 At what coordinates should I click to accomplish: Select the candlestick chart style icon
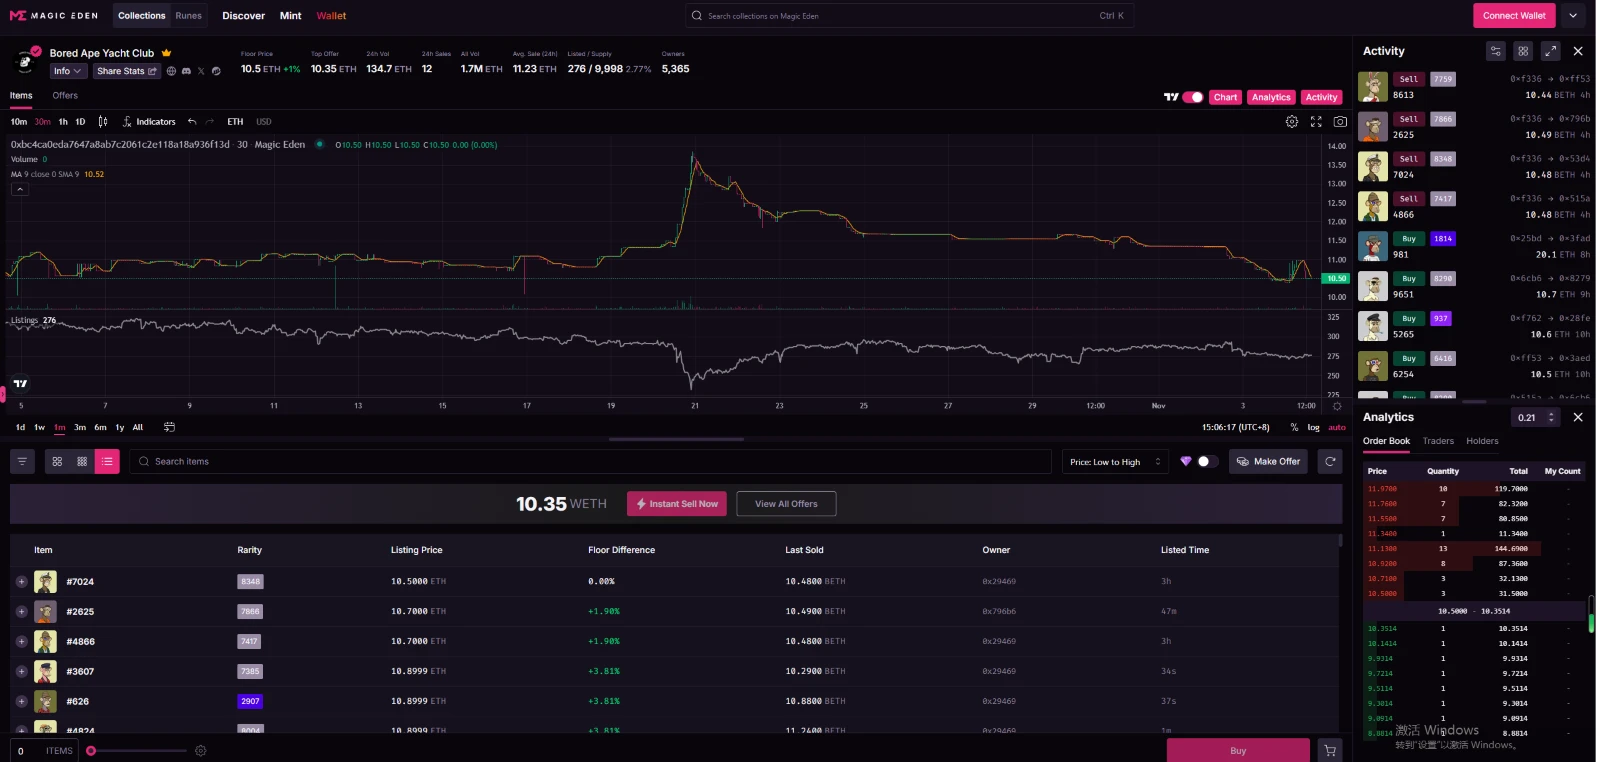[x=103, y=122]
